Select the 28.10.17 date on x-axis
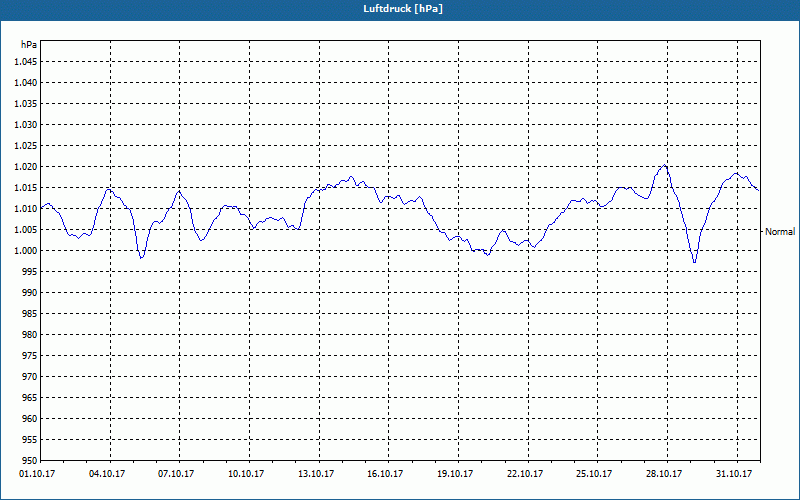The width and height of the screenshot is (800, 500). (x=664, y=474)
